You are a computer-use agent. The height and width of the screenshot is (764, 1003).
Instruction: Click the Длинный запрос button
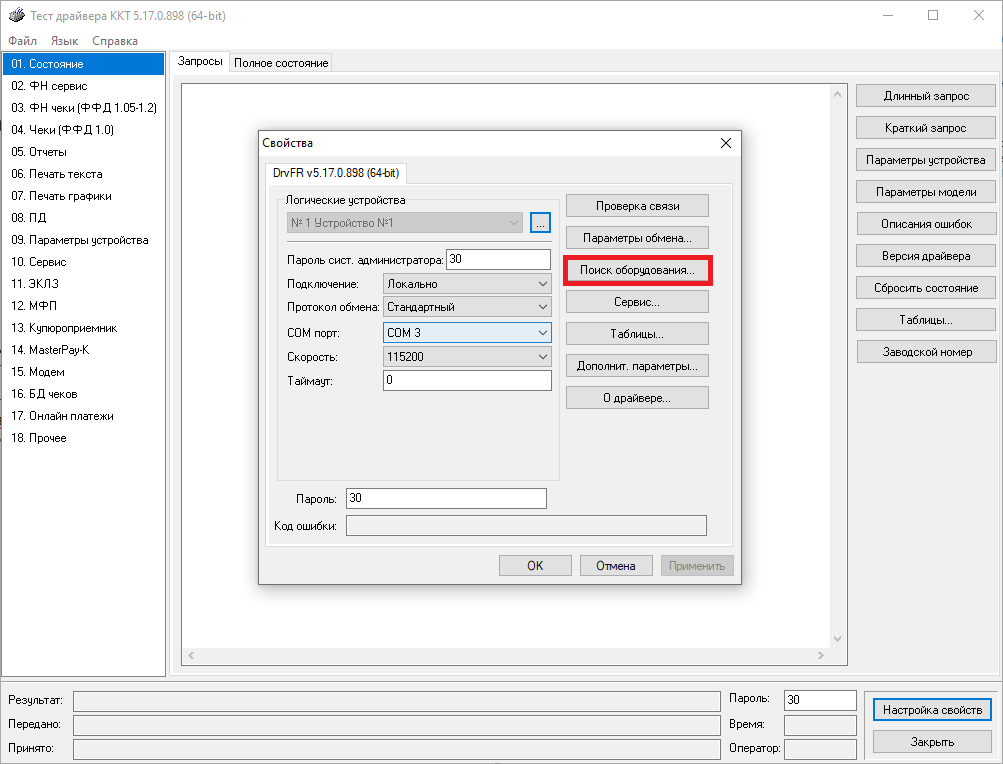point(926,96)
